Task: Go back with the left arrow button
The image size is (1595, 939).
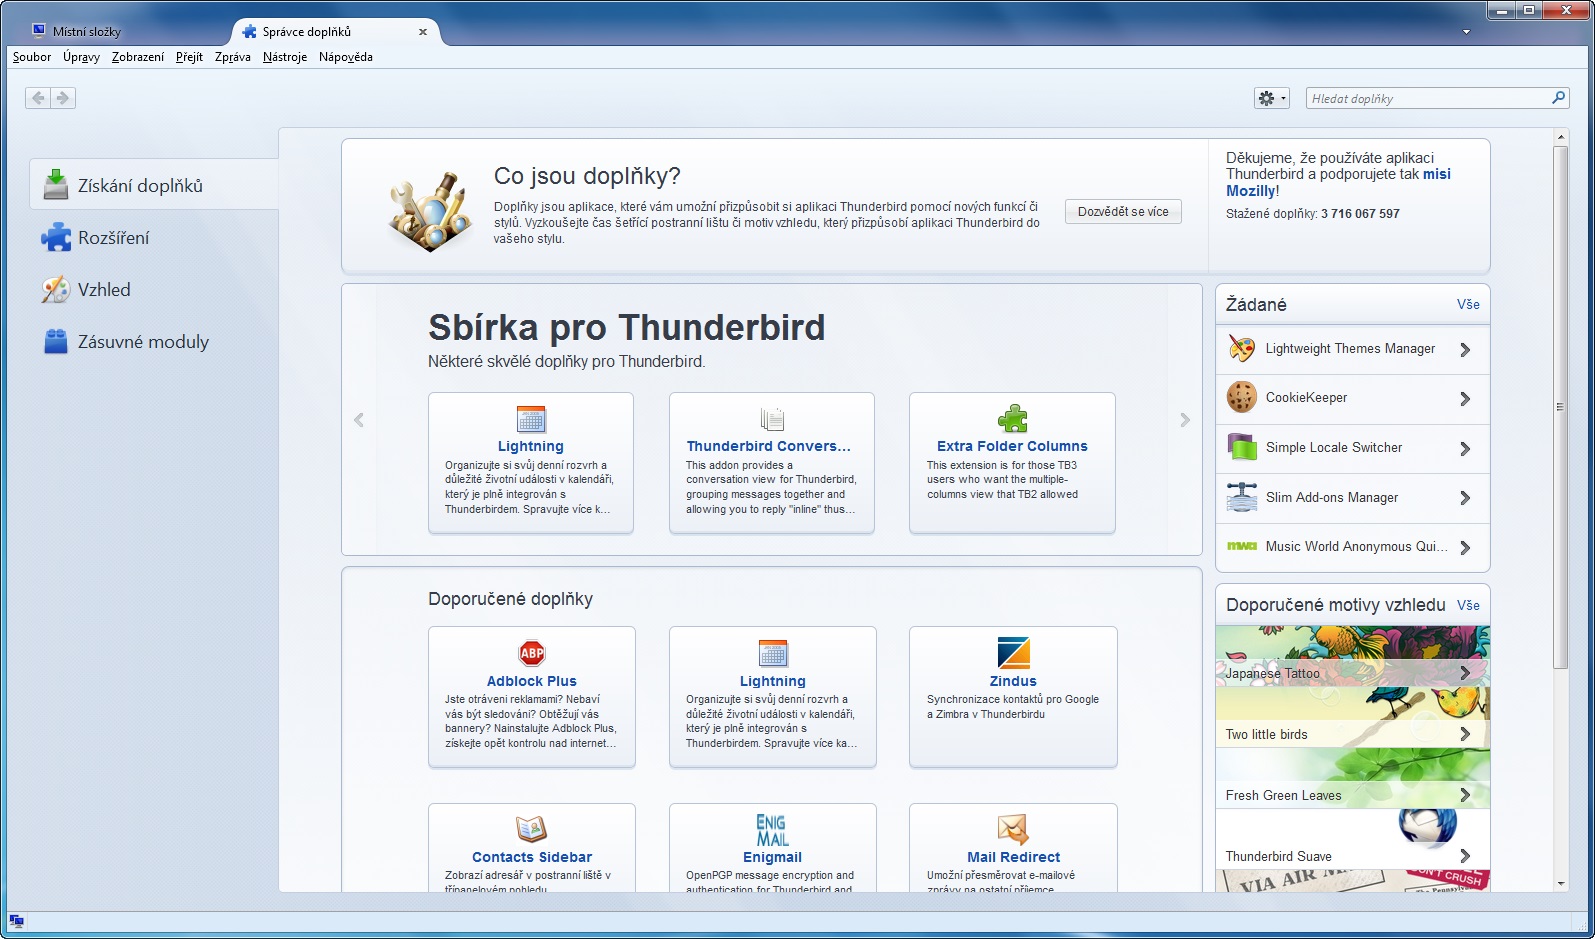Action: click(38, 98)
